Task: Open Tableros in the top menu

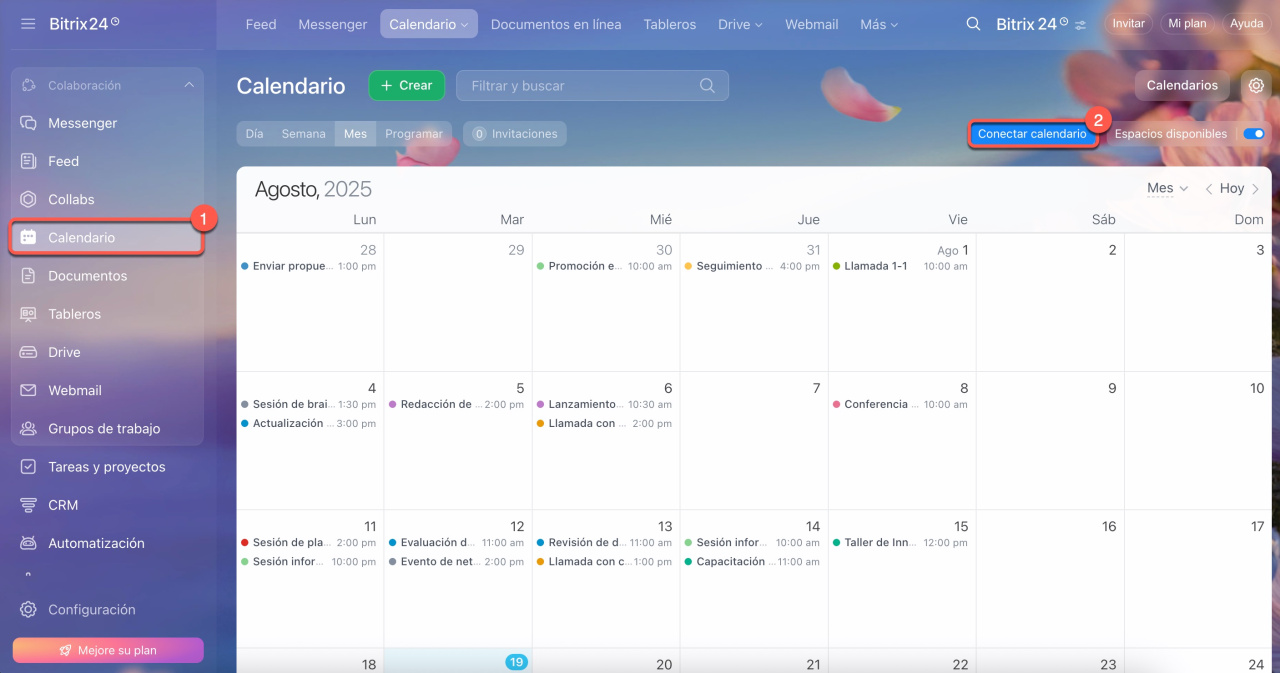Action: 670,24
